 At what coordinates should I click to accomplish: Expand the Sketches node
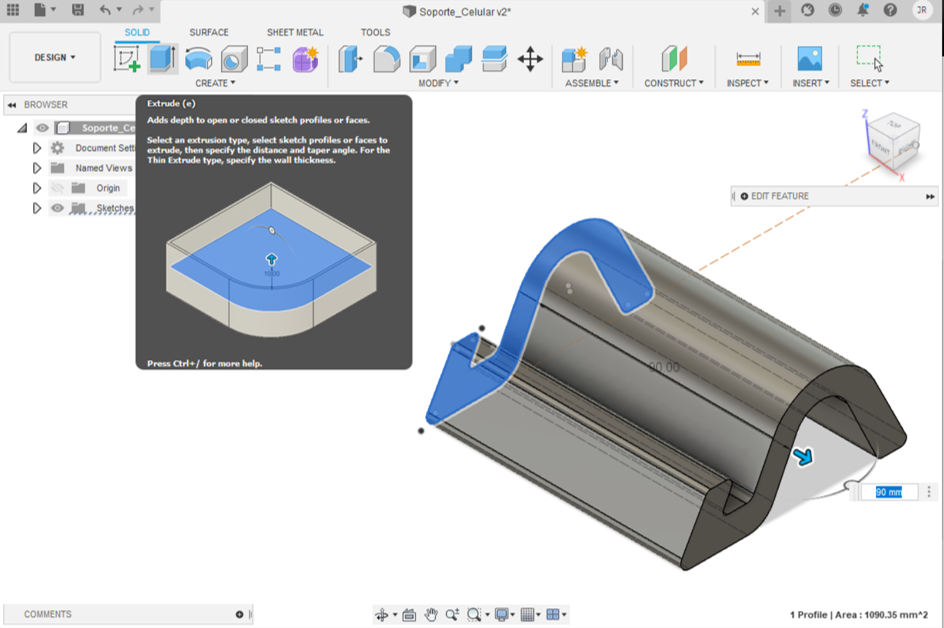point(37,208)
